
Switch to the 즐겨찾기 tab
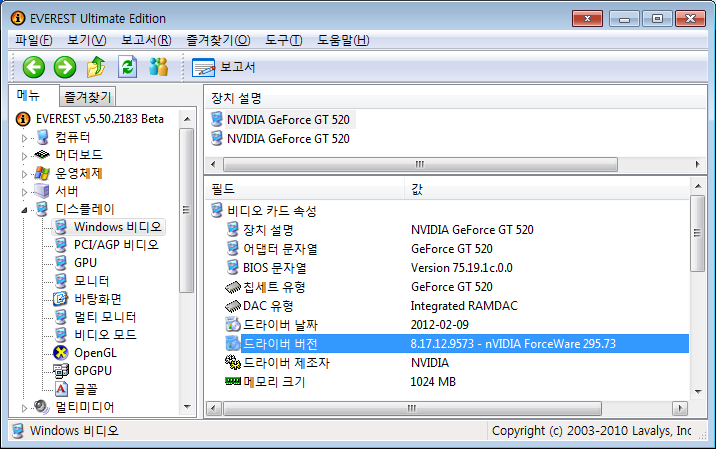coord(88,96)
